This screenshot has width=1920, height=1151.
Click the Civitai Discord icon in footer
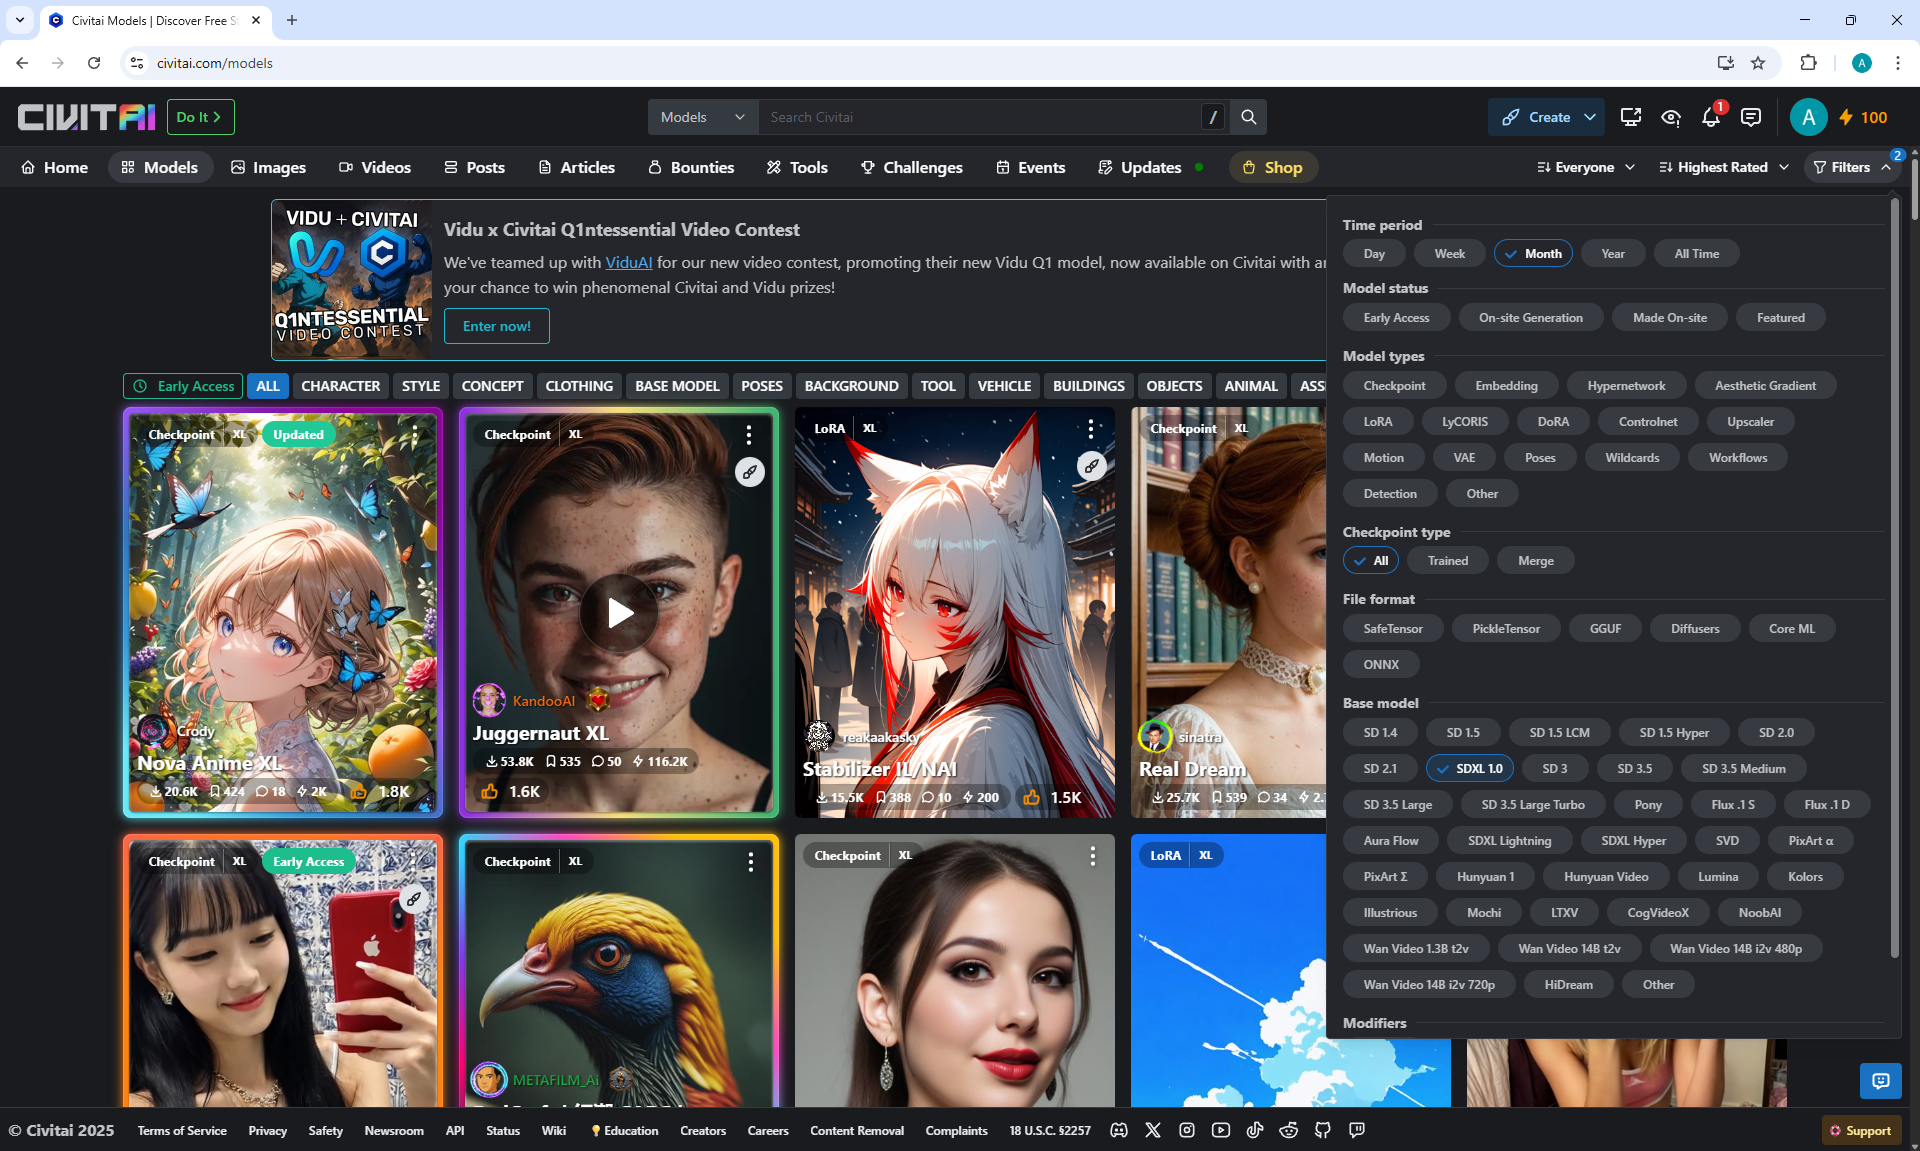pyautogui.click(x=1119, y=1130)
